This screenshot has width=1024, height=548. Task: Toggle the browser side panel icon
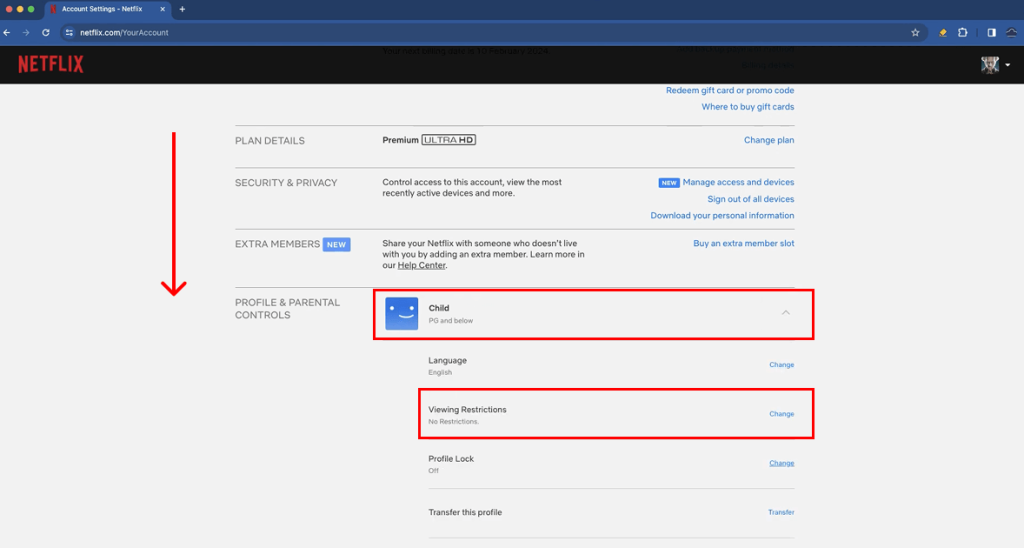click(991, 33)
